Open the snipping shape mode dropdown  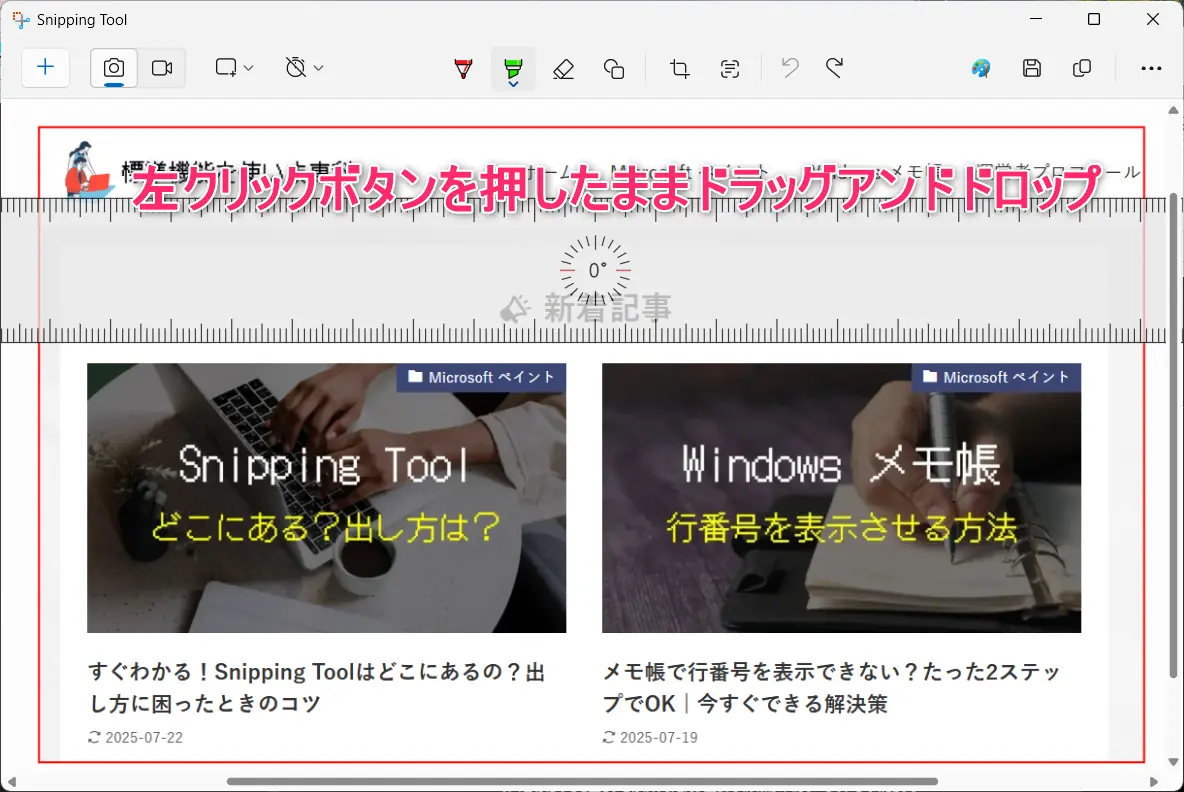coord(233,68)
